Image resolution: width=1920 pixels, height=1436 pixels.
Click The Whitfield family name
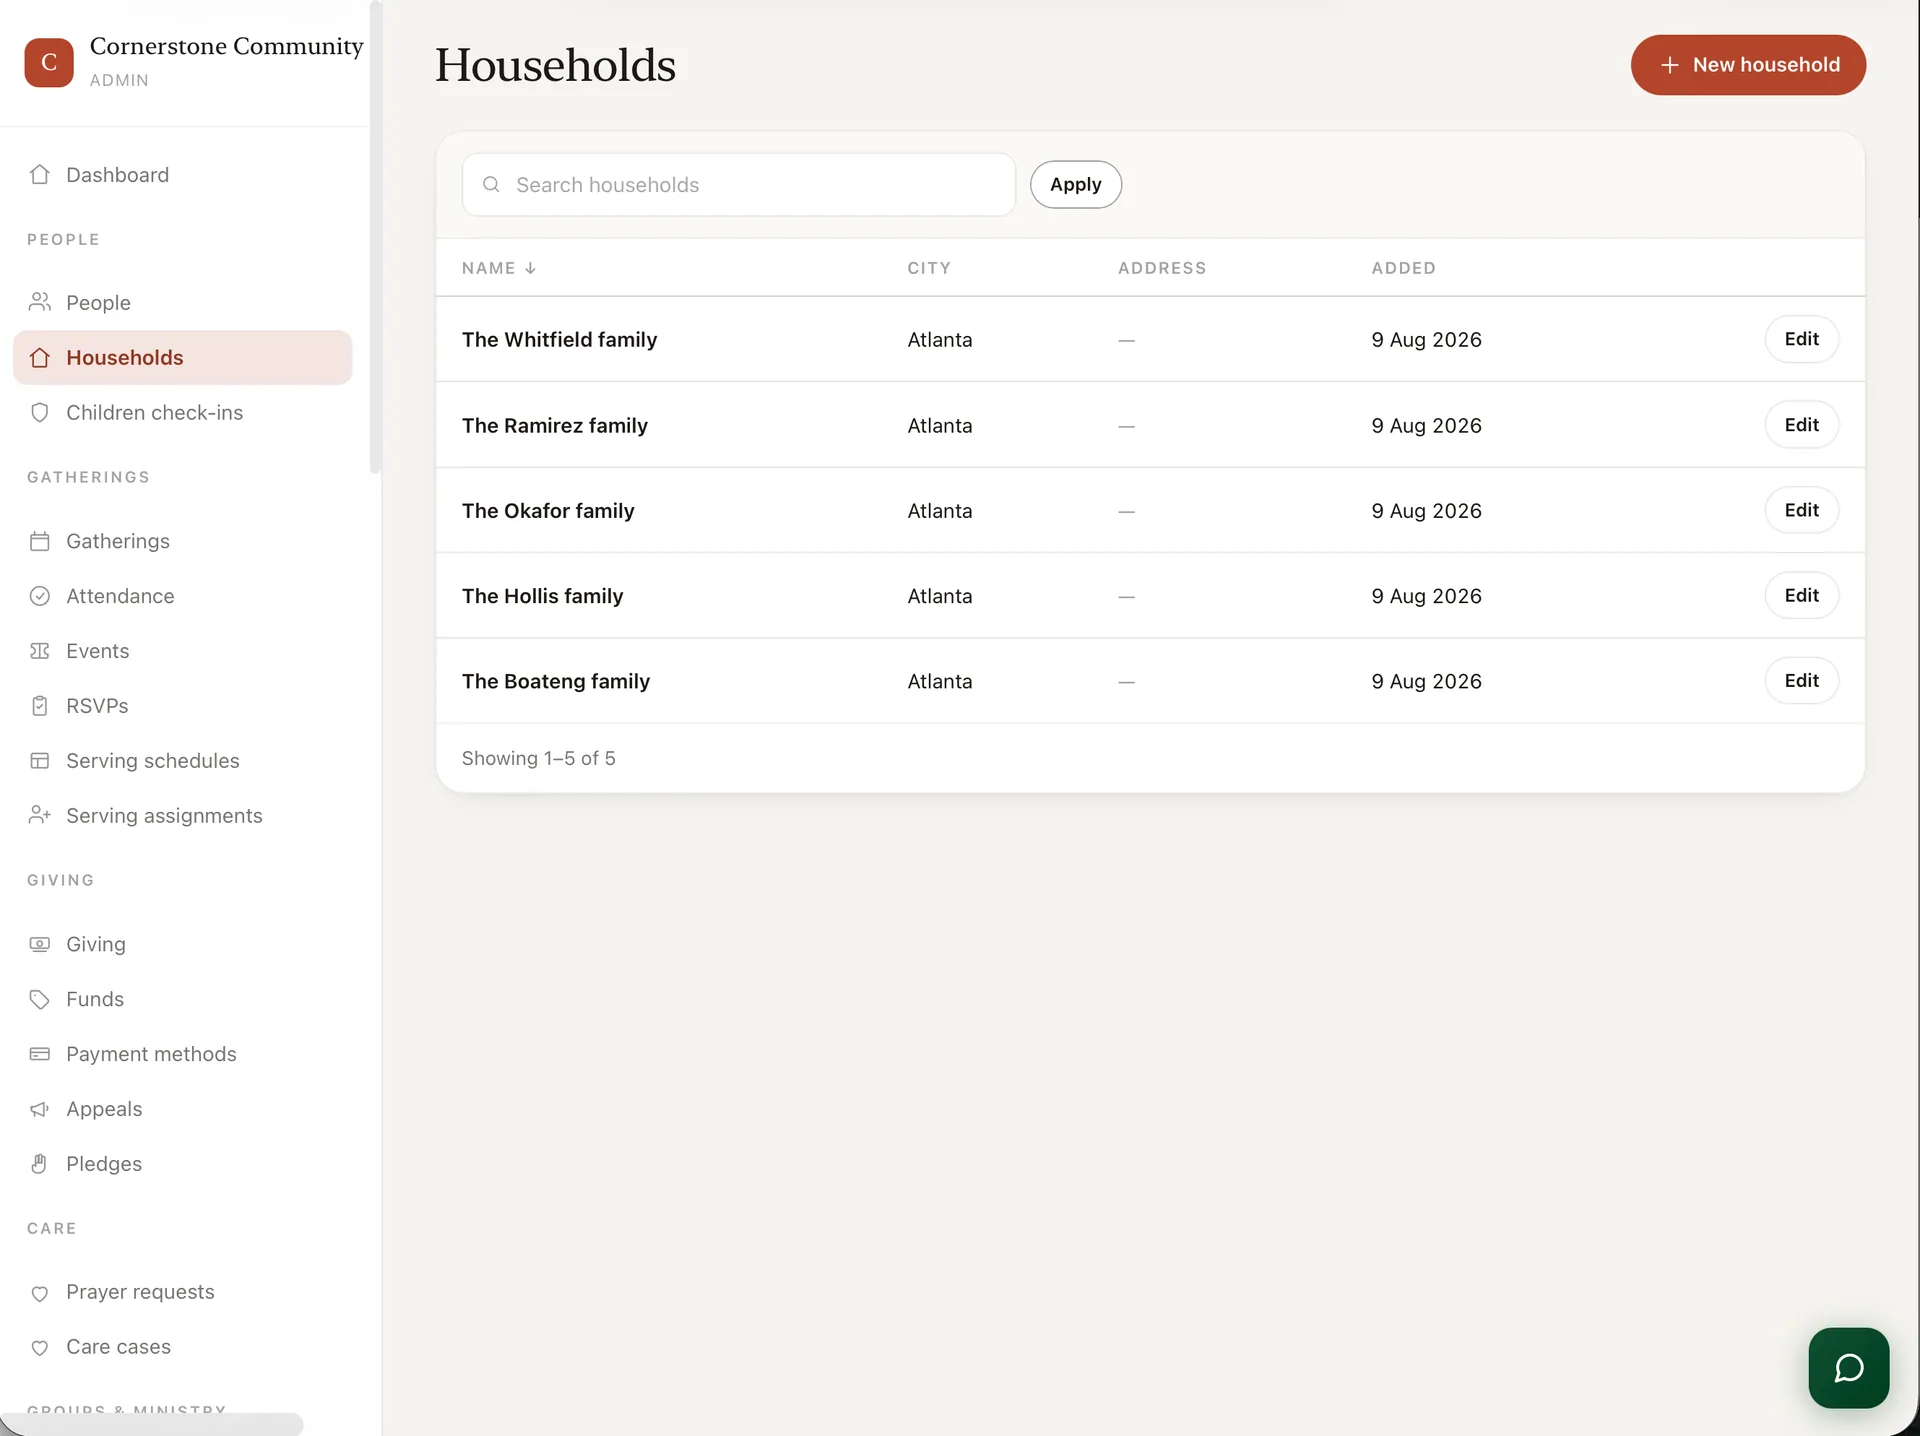click(559, 340)
